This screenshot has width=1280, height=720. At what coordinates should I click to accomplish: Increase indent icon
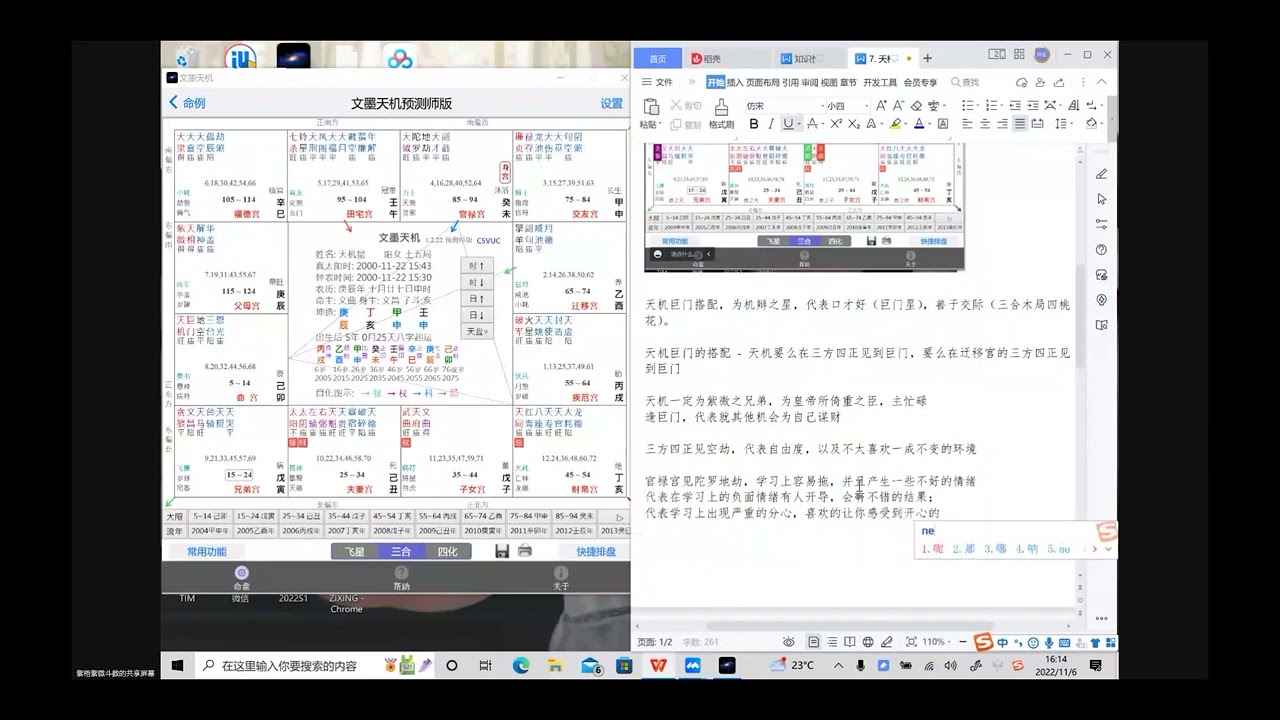[x=1033, y=106]
